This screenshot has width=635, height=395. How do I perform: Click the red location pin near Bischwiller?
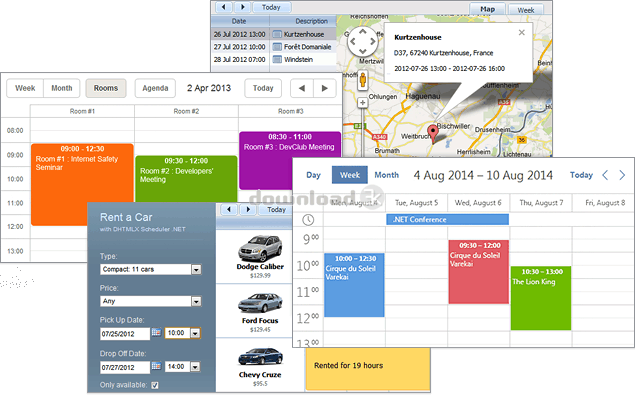point(433,133)
